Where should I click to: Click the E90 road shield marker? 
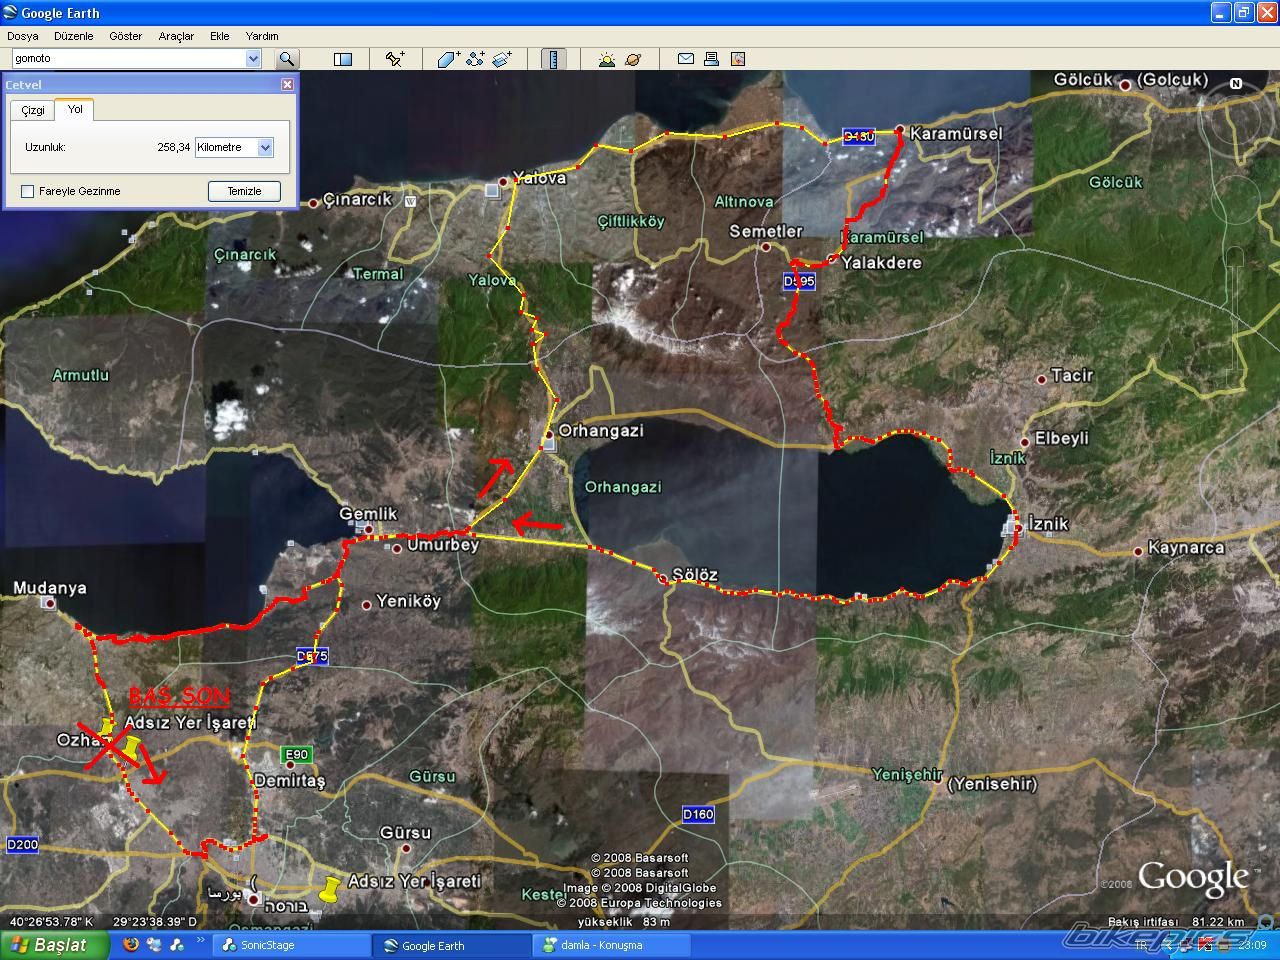[x=297, y=755]
